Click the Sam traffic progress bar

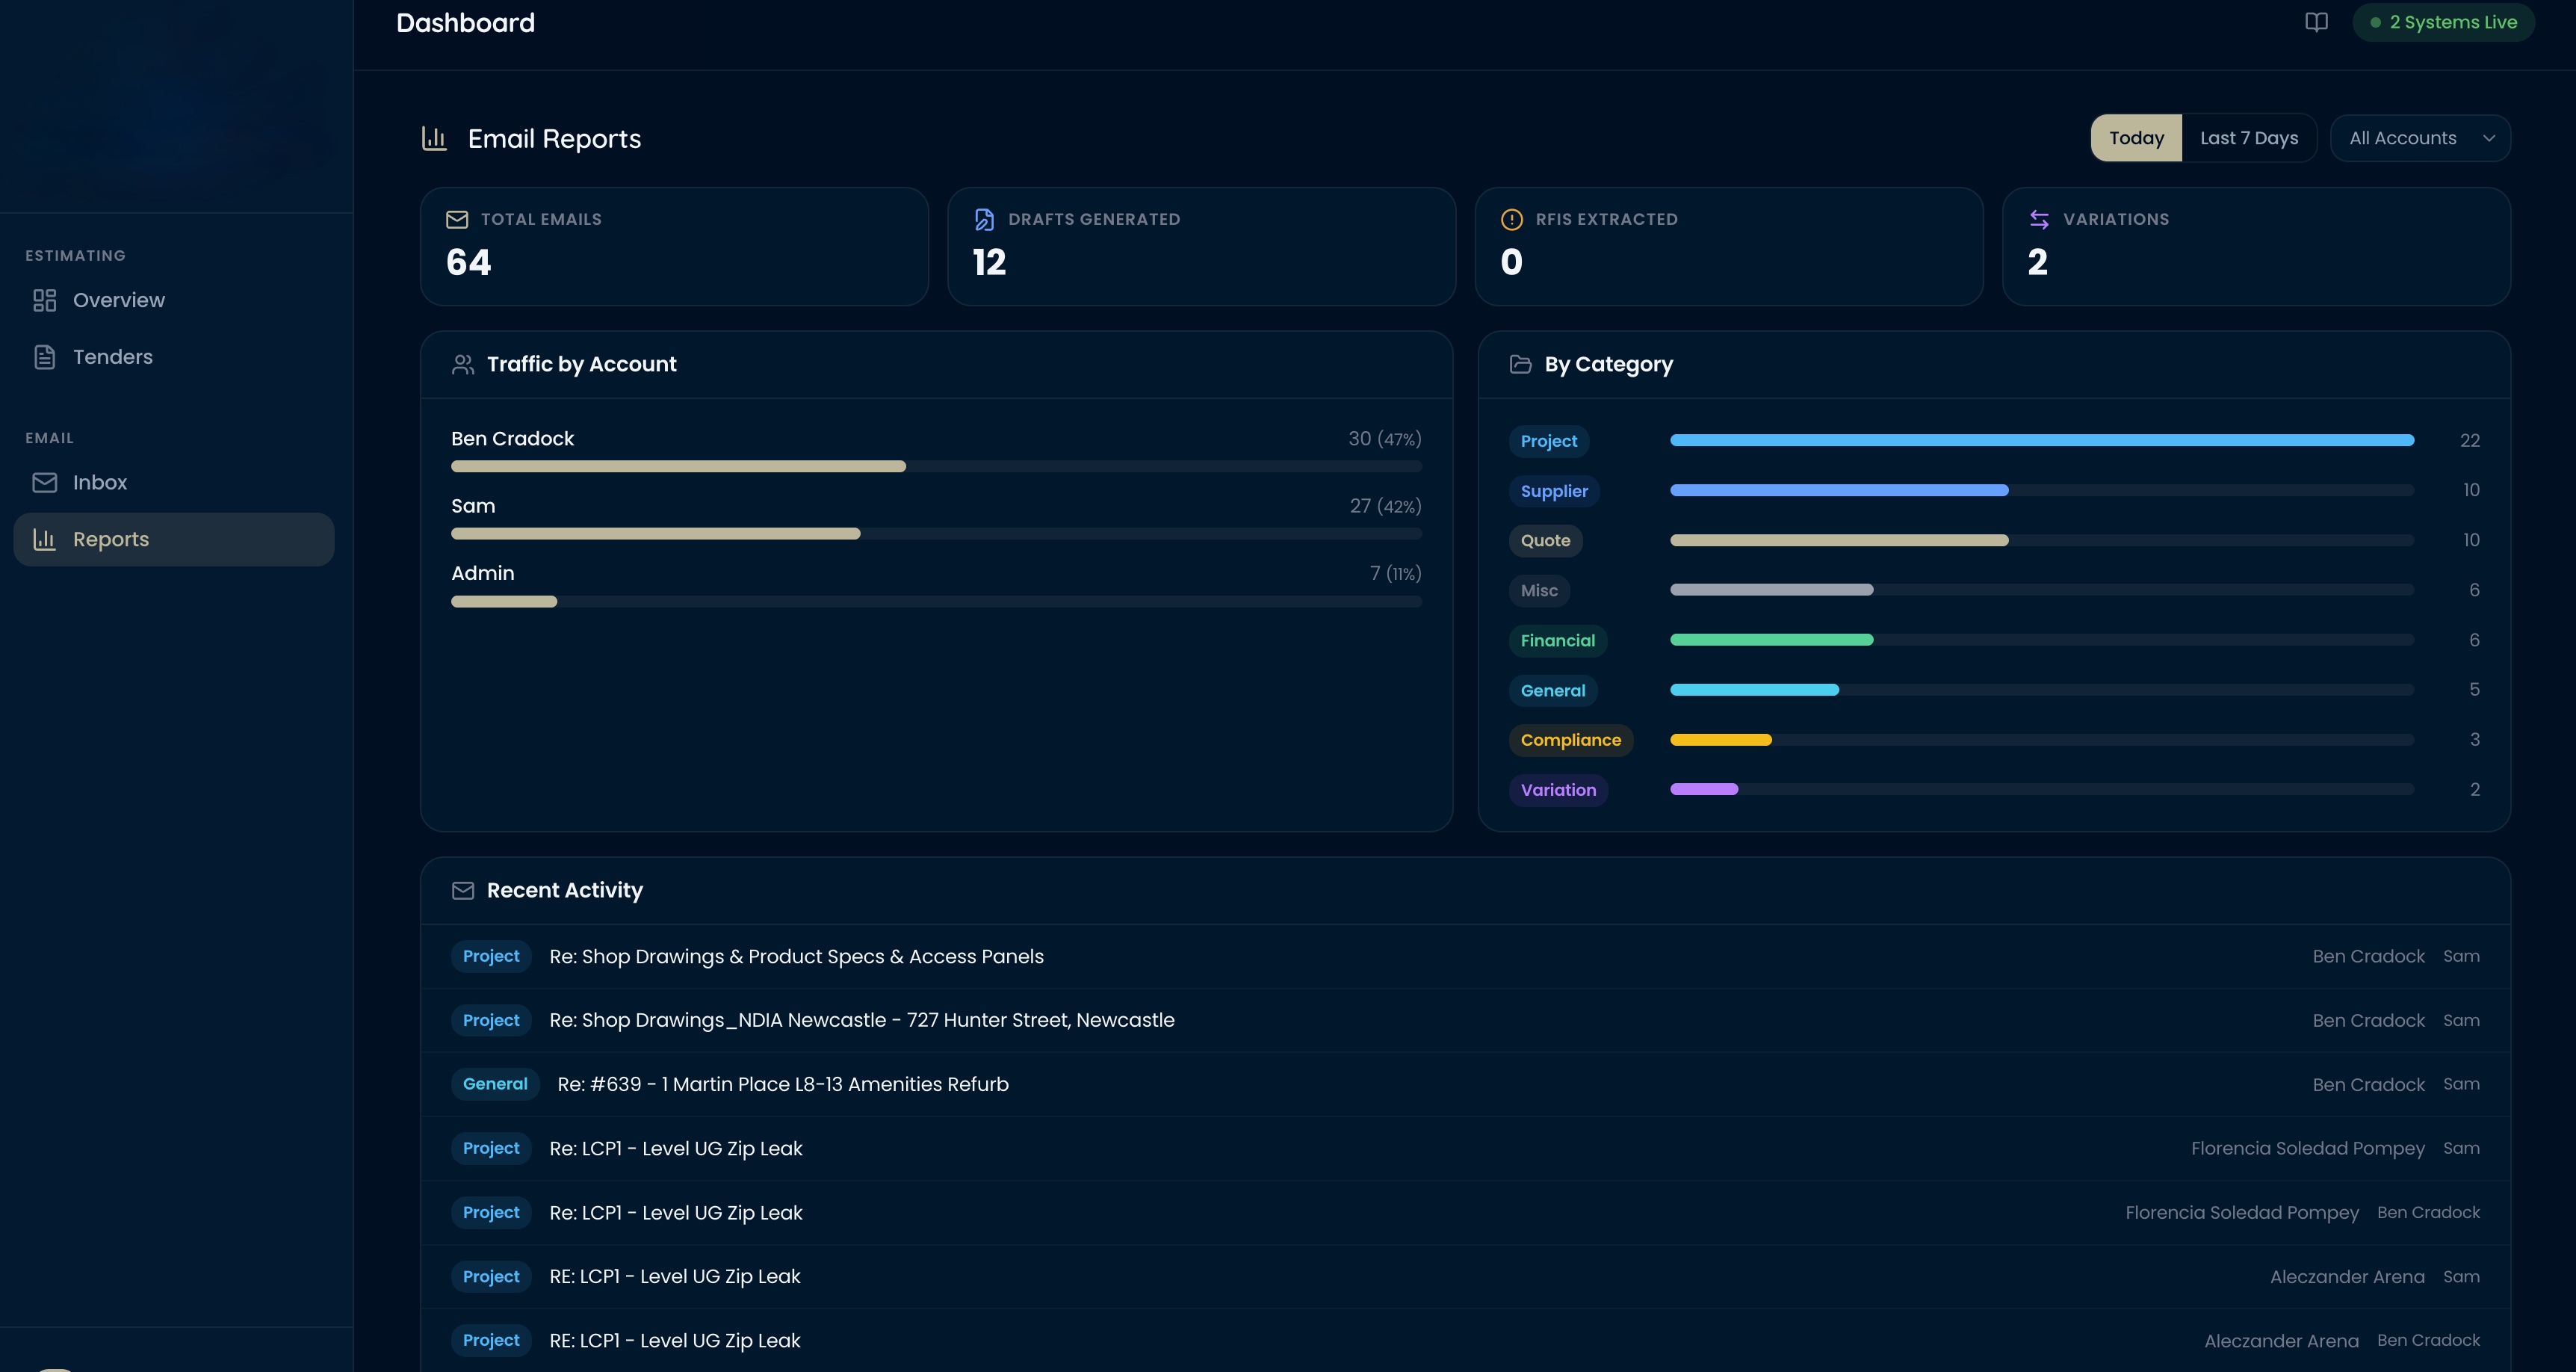click(x=936, y=534)
